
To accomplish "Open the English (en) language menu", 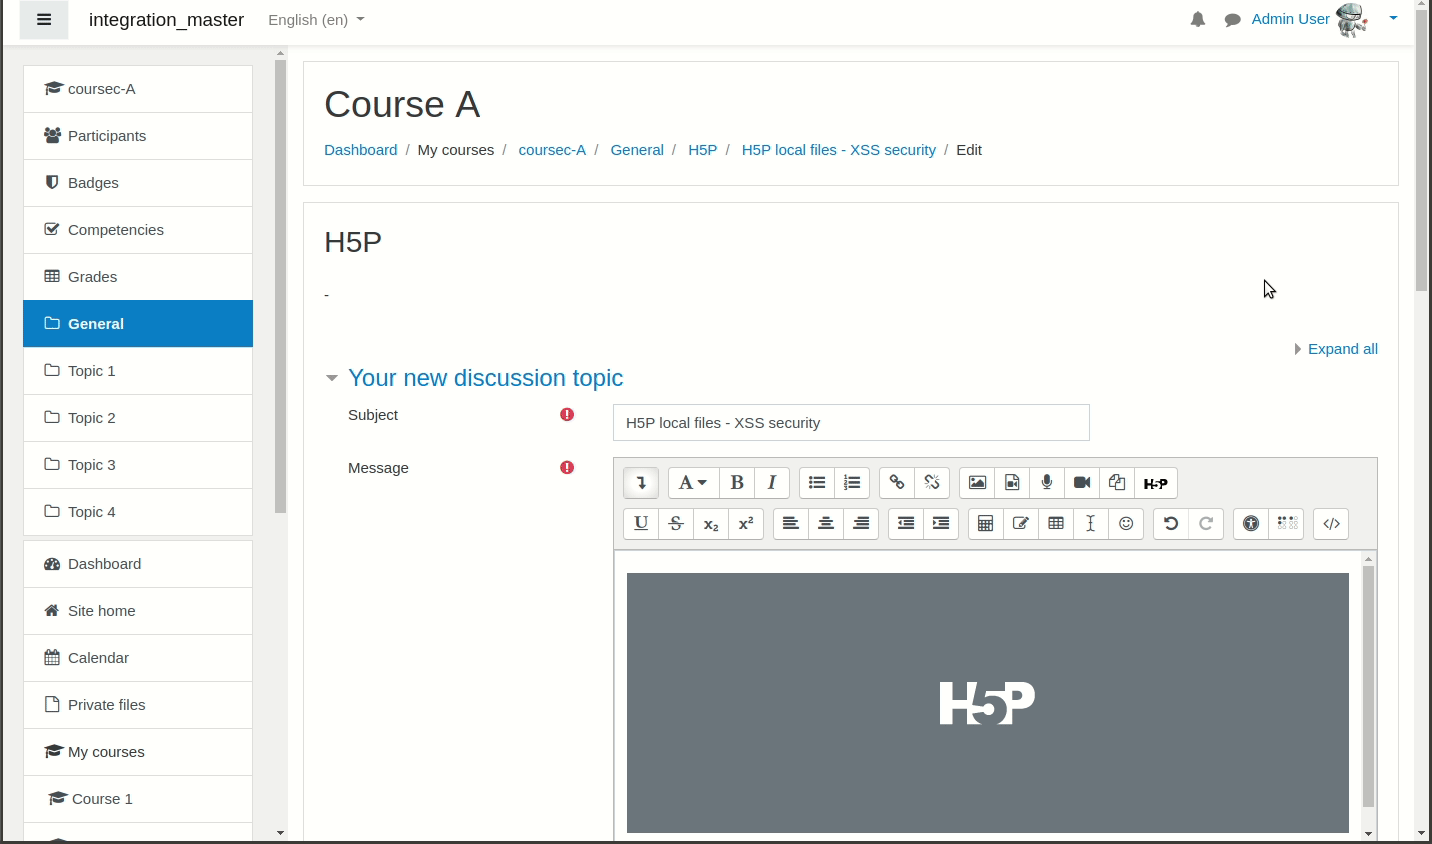I will pos(316,20).
